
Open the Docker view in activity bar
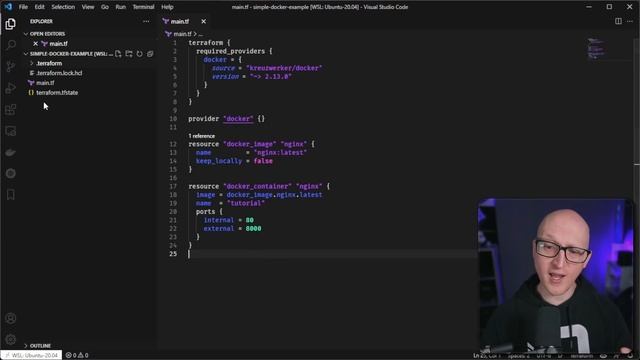pyautogui.click(x=11, y=152)
